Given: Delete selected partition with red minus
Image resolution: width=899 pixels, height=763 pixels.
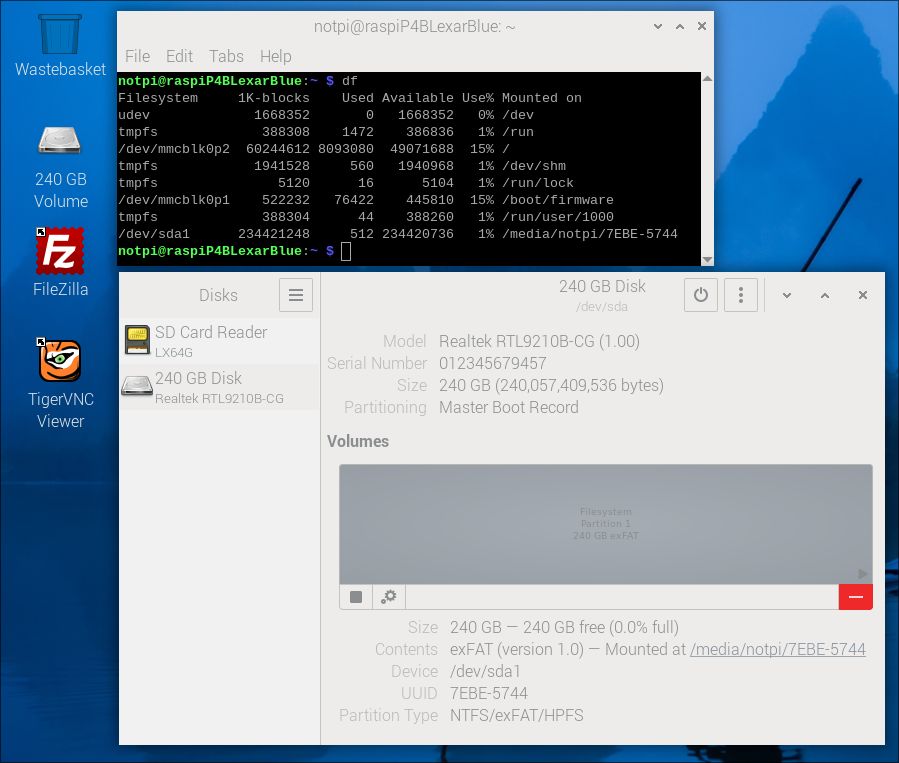Looking at the screenshot, I should pos(855,597).
